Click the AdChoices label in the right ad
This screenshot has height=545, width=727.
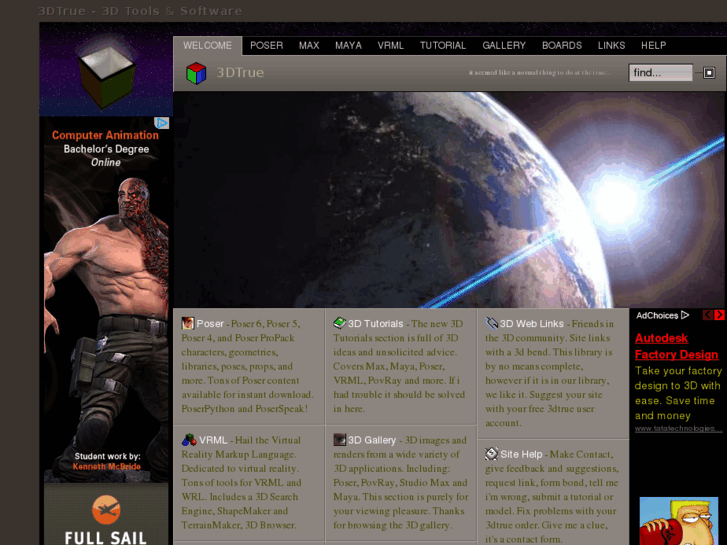(x=662, y=315)
